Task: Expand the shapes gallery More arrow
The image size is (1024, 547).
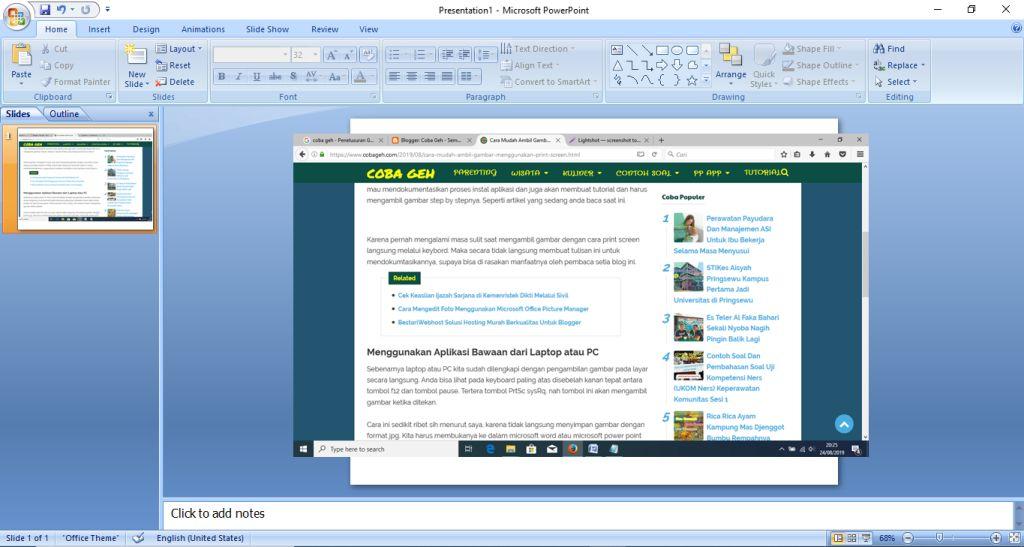Action: click(706, 80)
